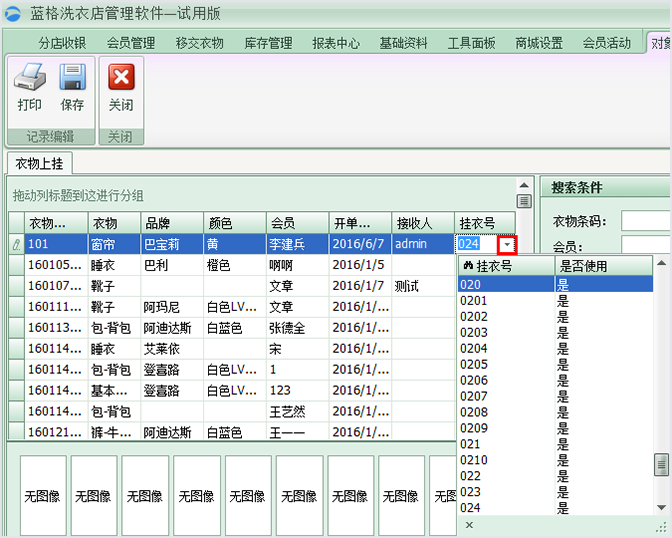
Task: Open 基础资料 menu
Action: coord(403,43)
